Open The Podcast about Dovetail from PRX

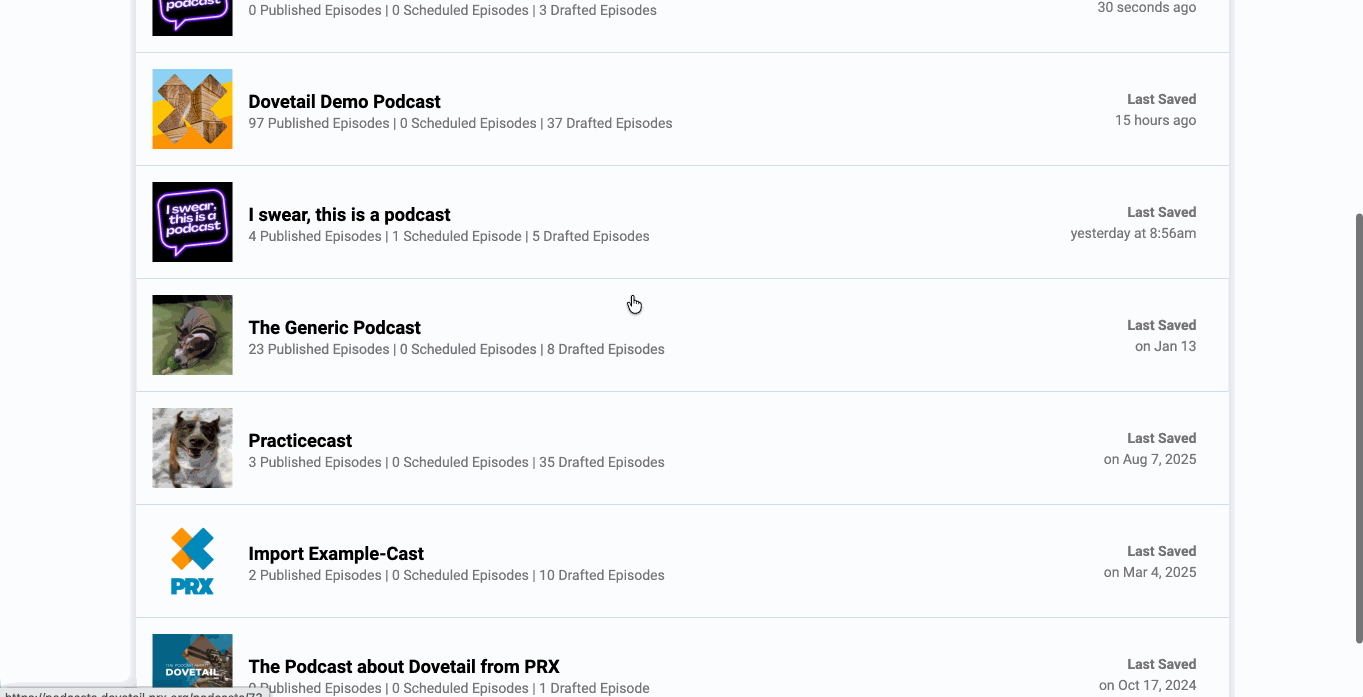(x=404, y=667)
